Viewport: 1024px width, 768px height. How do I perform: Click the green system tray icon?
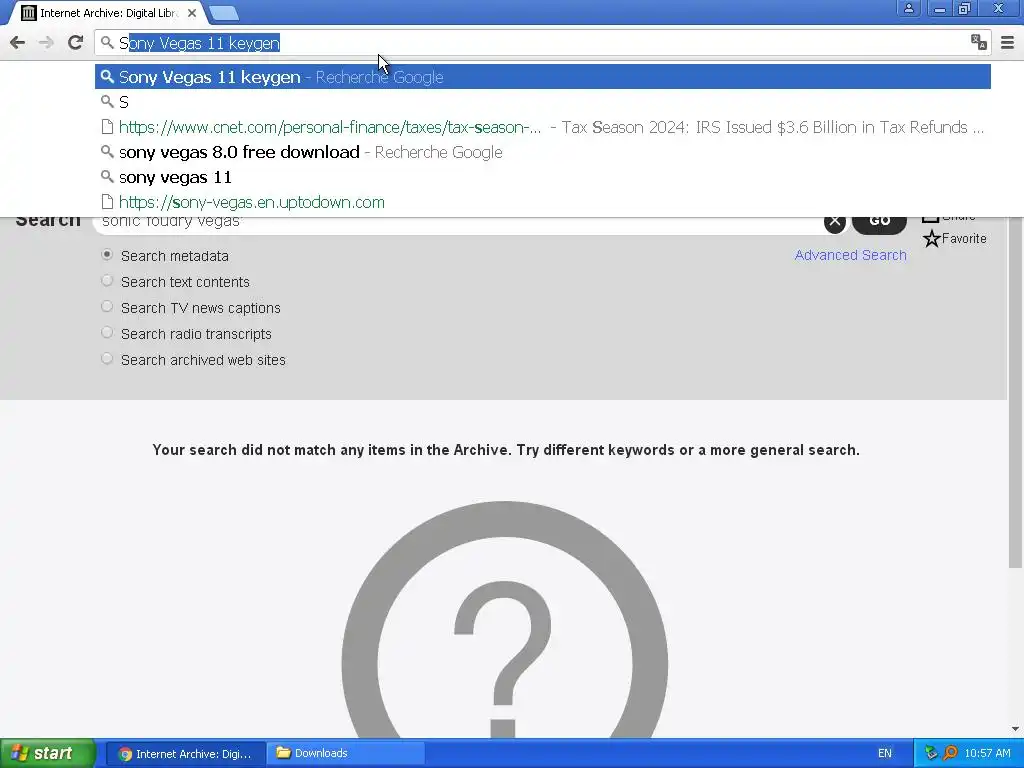(x=931, y=754)
